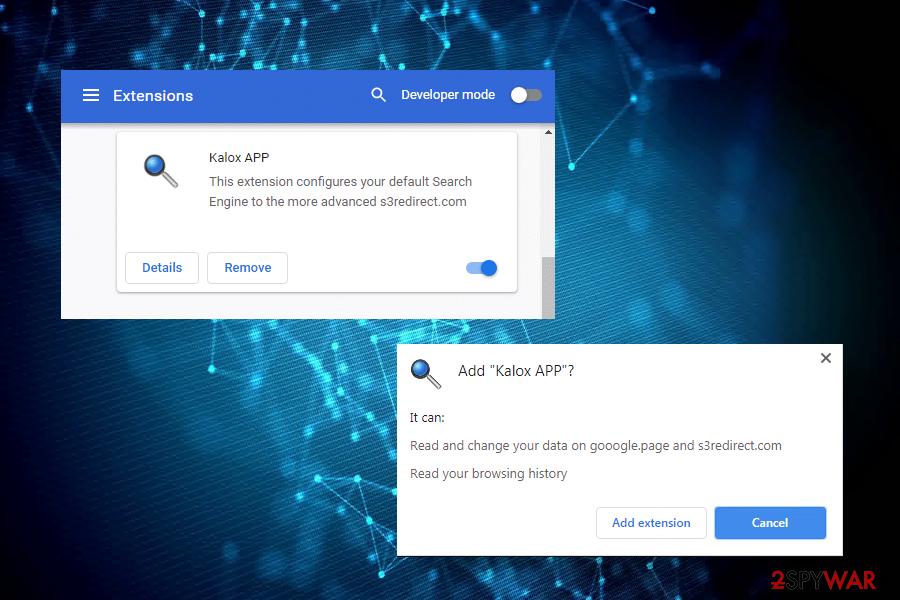This screenshot has width=900, height=600.
Task: Remove the Kalox APP extension
Action: point(247,268)
